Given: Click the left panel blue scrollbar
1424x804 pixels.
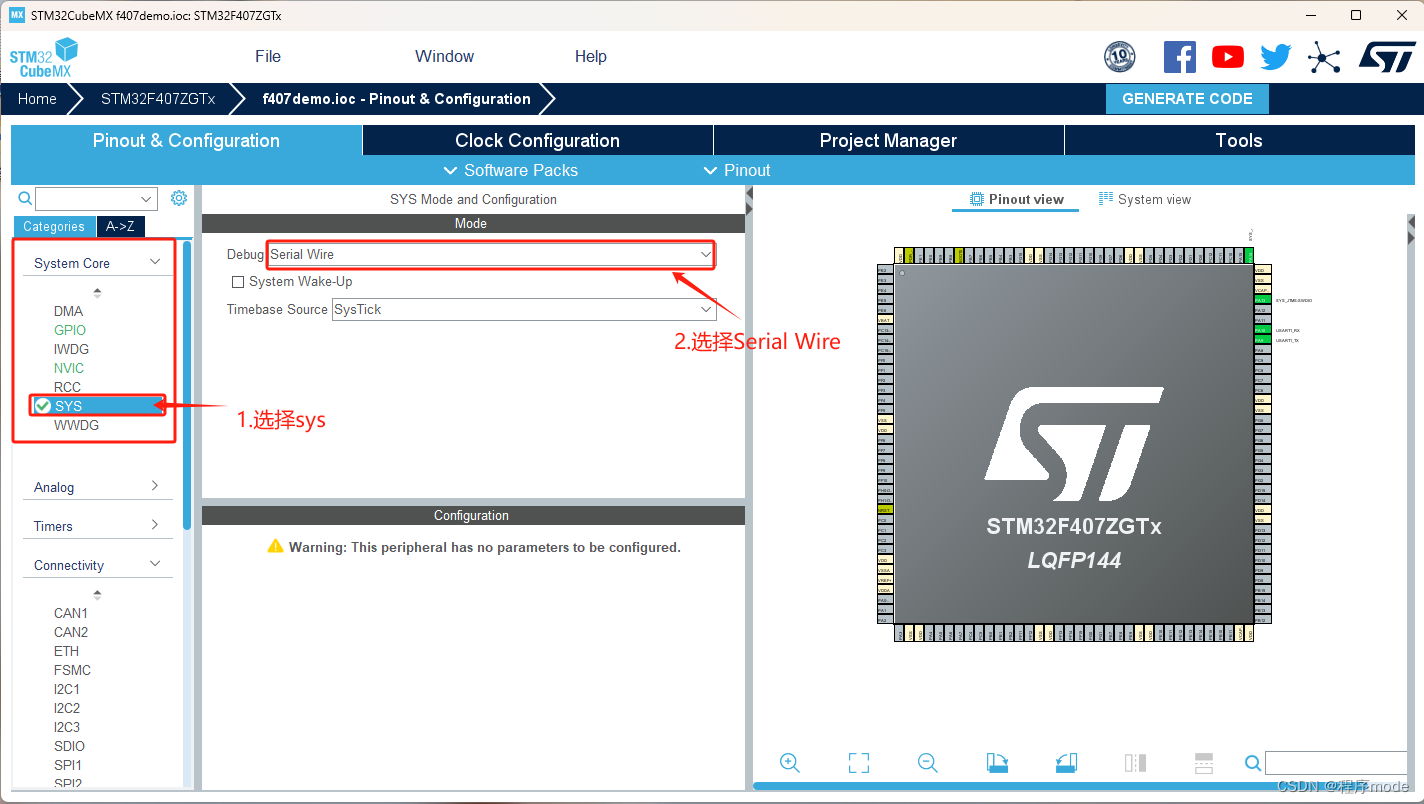Looking at the screenshot, I should click(187, 385).
